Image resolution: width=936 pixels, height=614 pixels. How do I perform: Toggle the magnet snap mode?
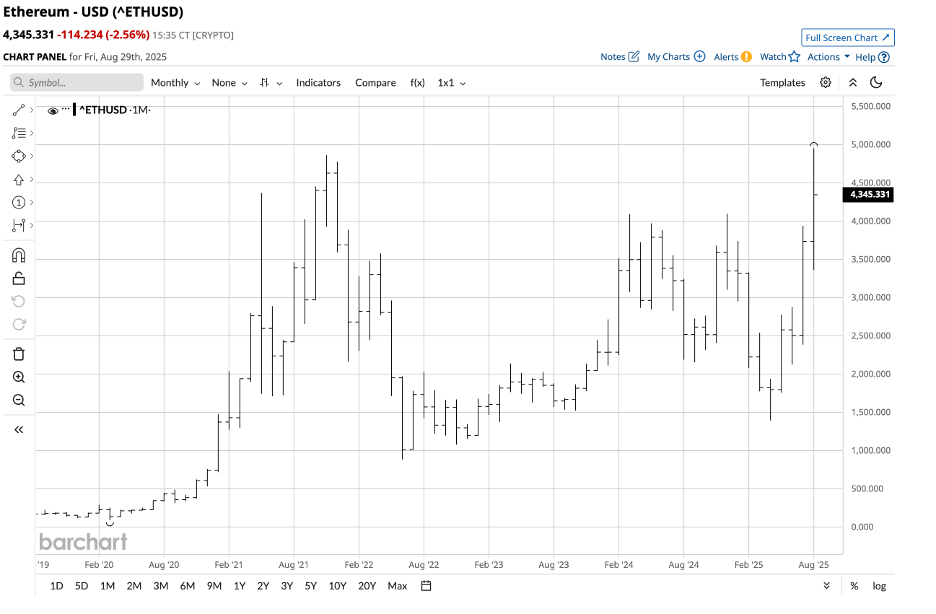(19, 255)
